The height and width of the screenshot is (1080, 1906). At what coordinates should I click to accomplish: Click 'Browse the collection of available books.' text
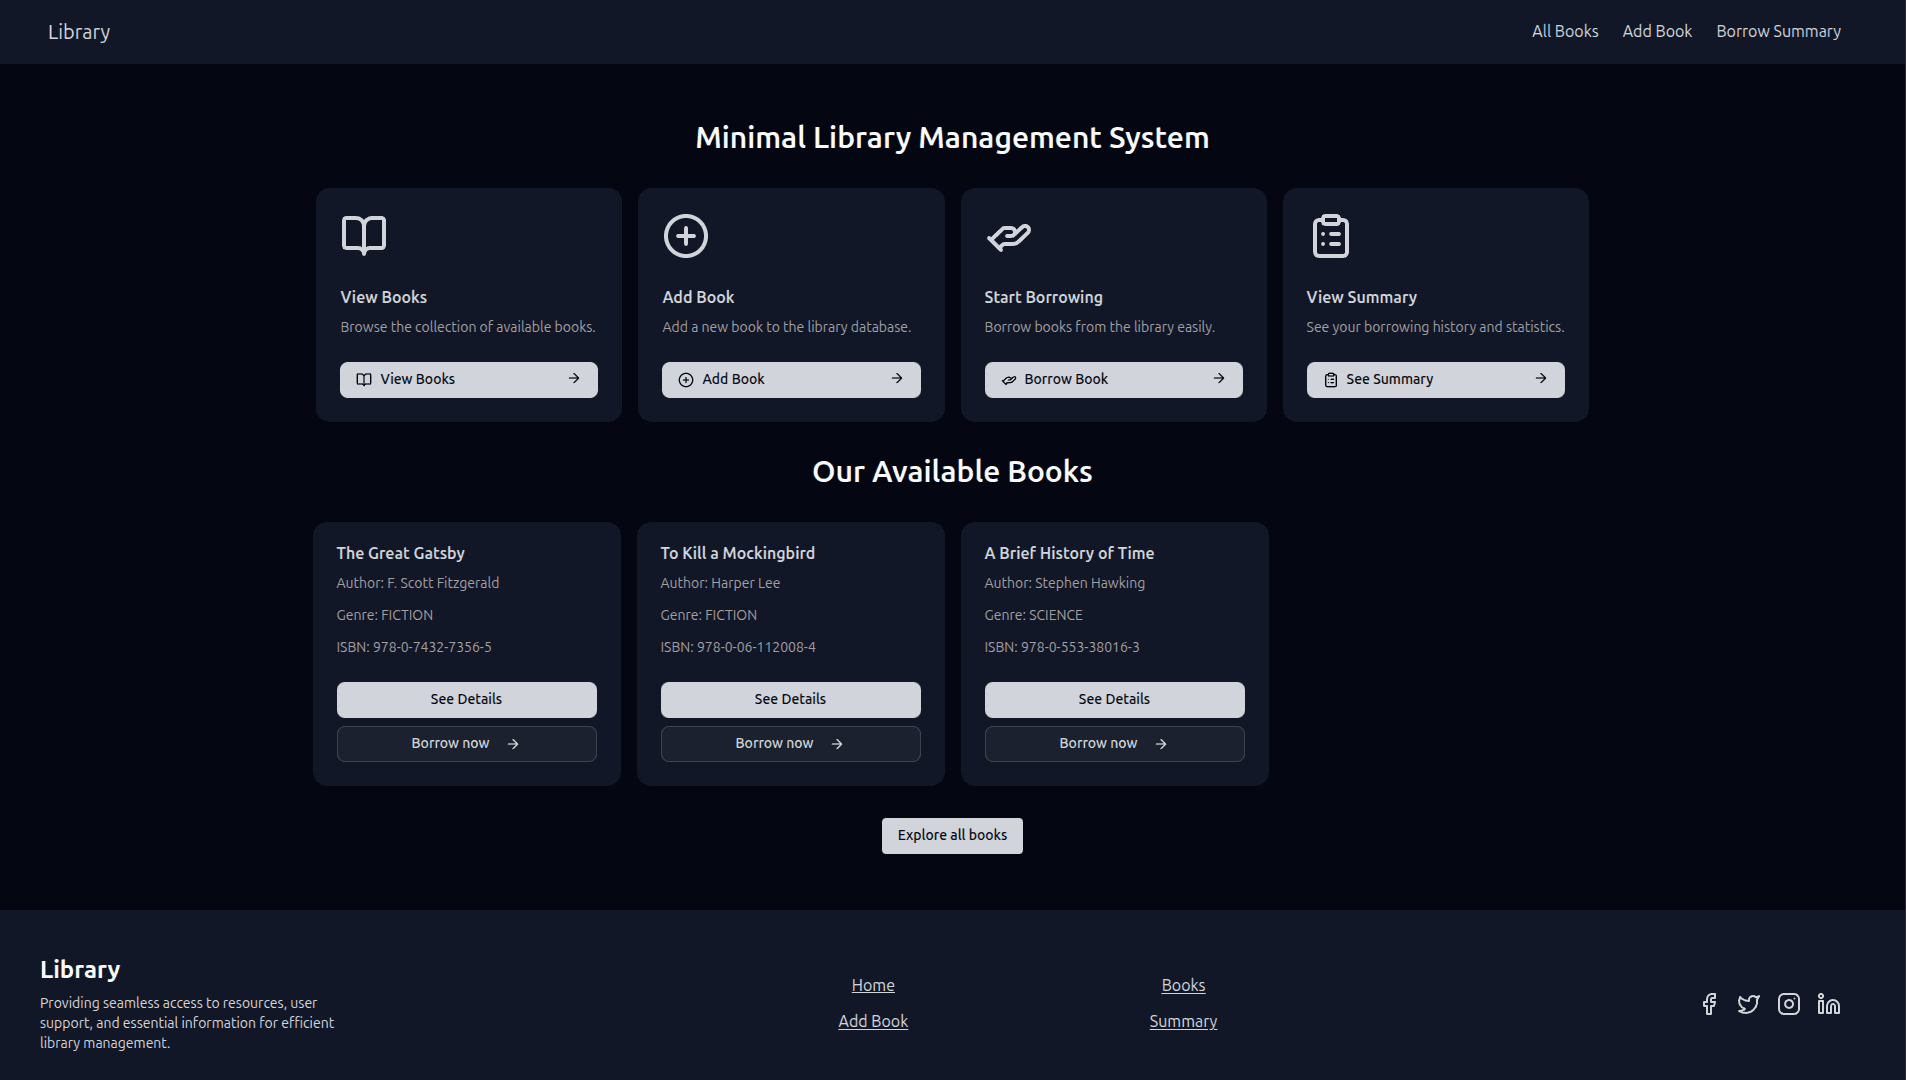tap(467, 327)
